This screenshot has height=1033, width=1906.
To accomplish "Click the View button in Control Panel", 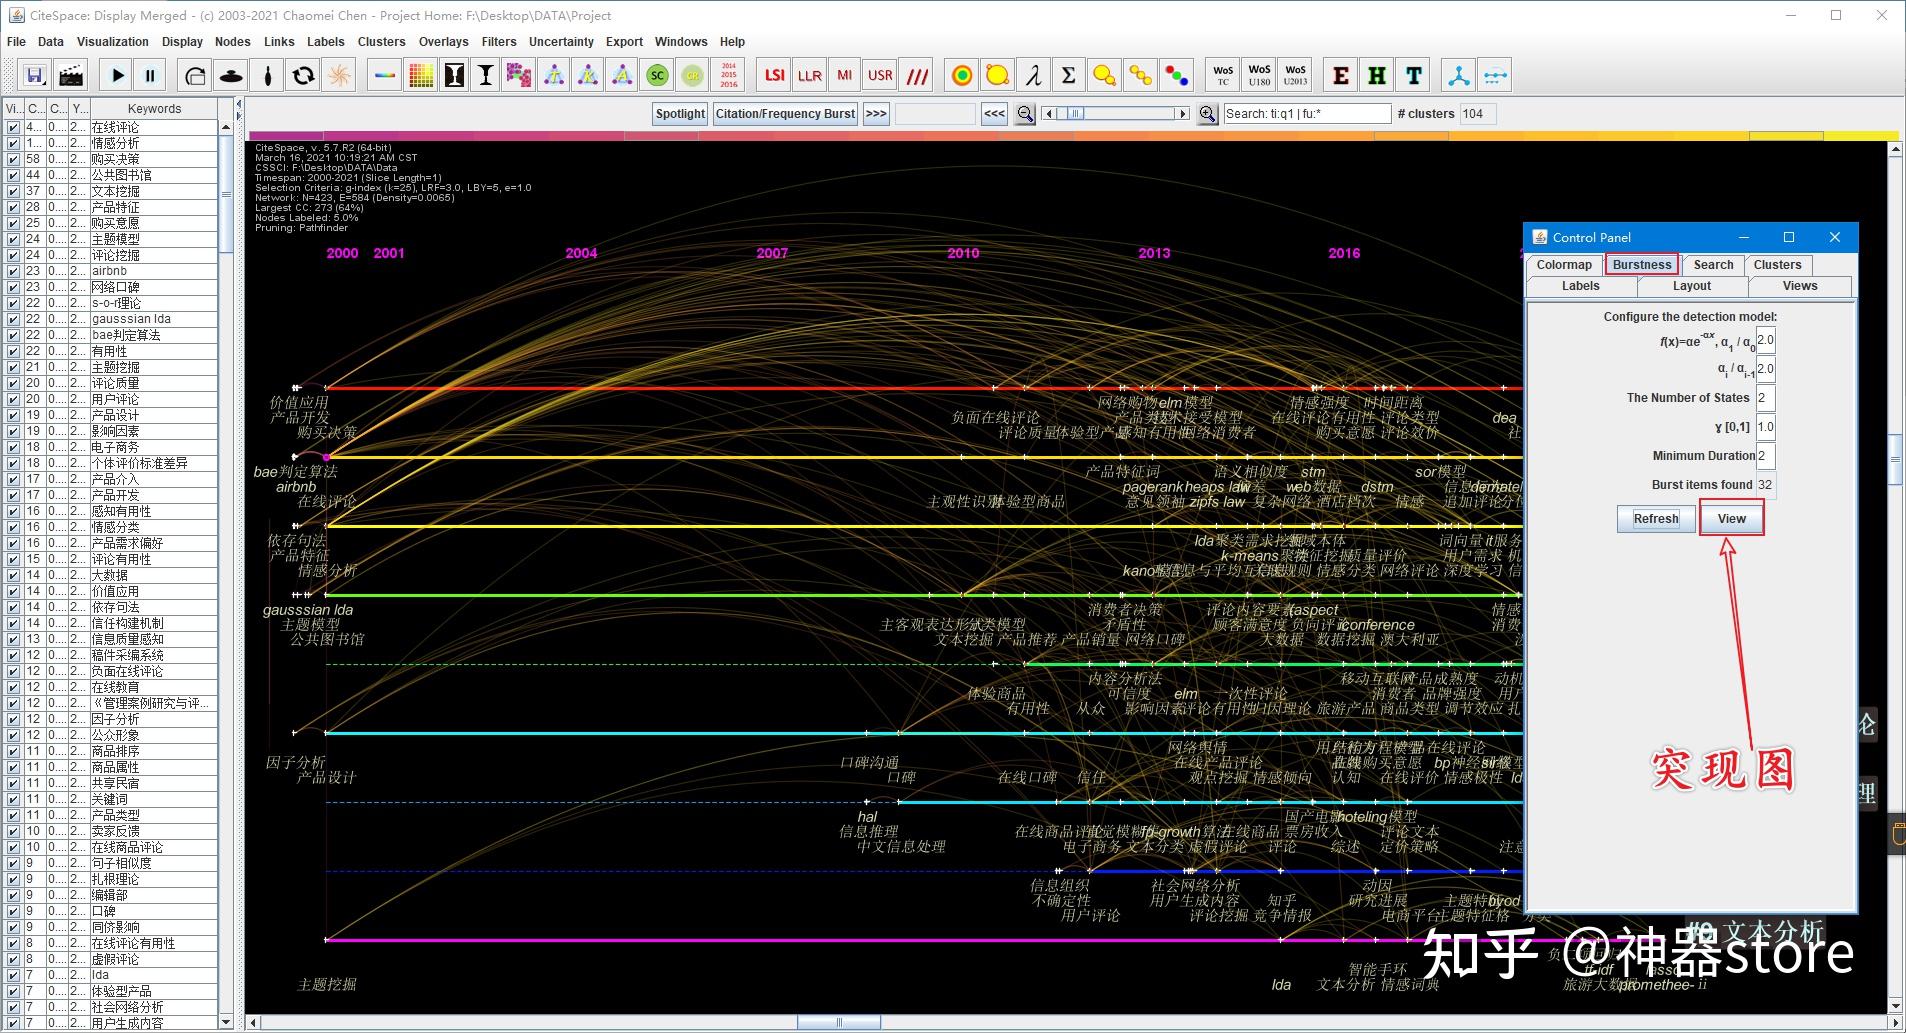I will (1731, 519).
